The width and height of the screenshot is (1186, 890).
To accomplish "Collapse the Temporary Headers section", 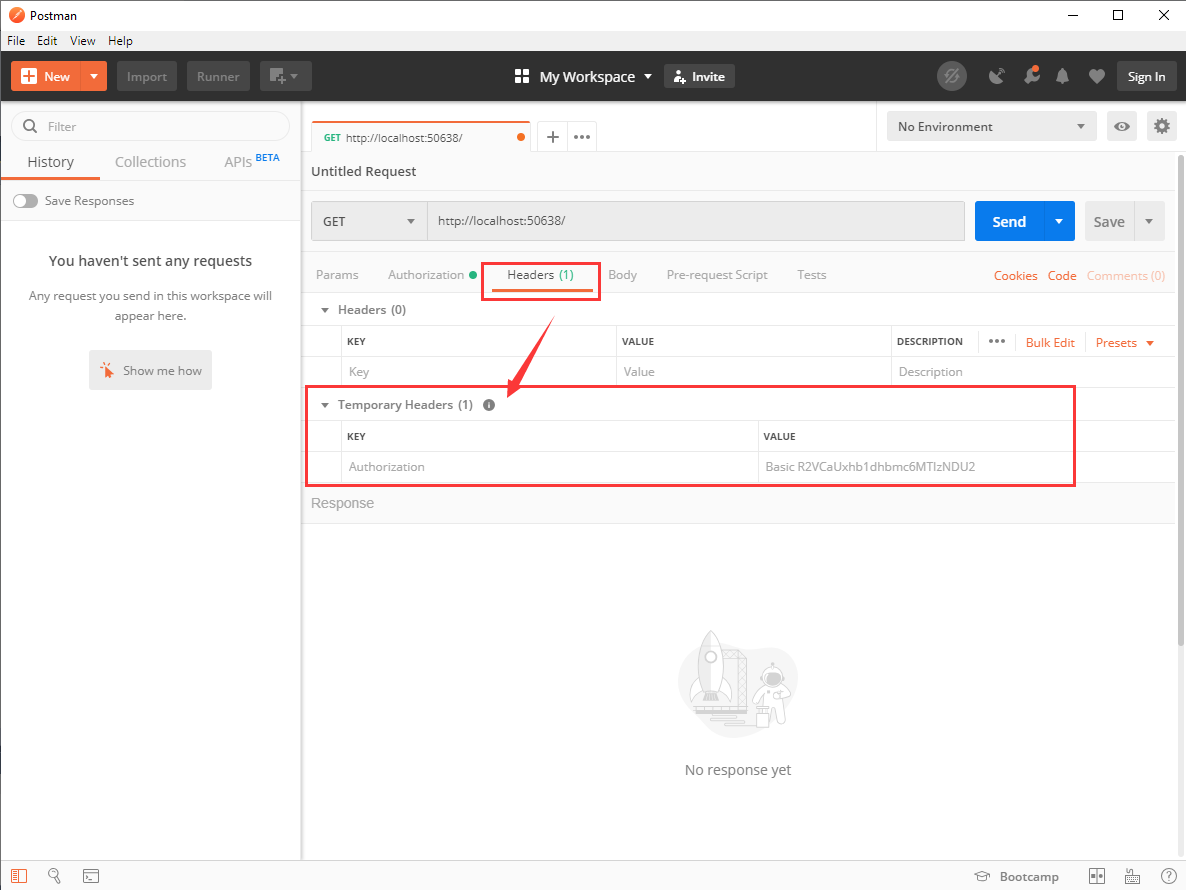I will tap(324, 405).
